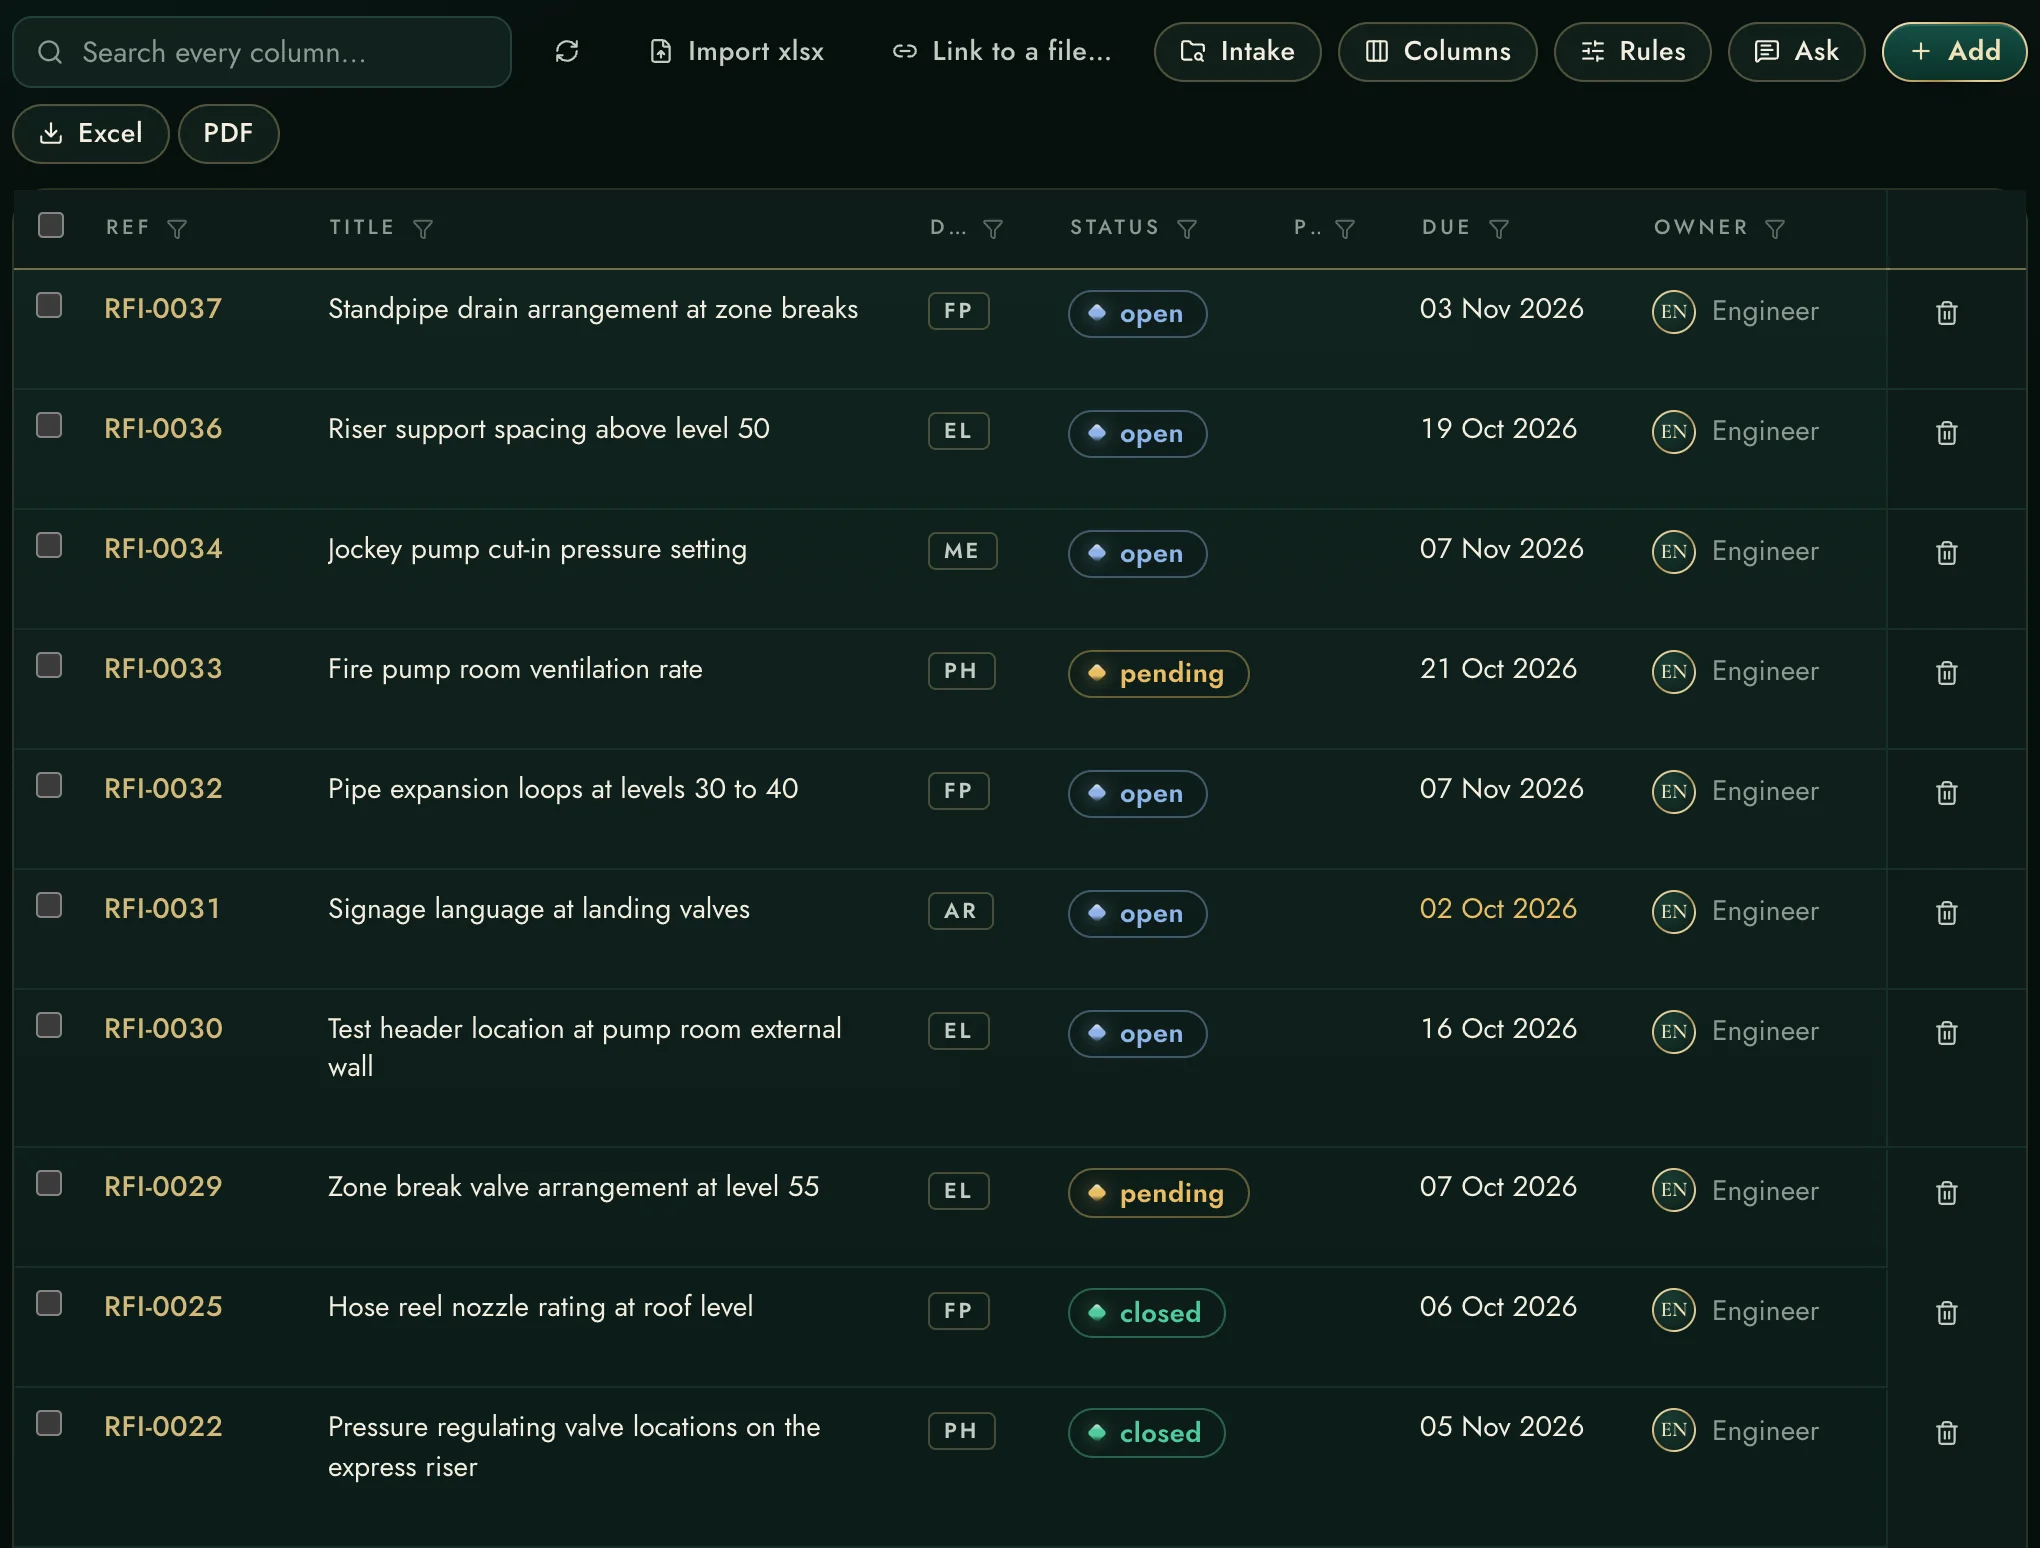
Task: Click the refresh icon beside the search box
Action: (567, 51)
